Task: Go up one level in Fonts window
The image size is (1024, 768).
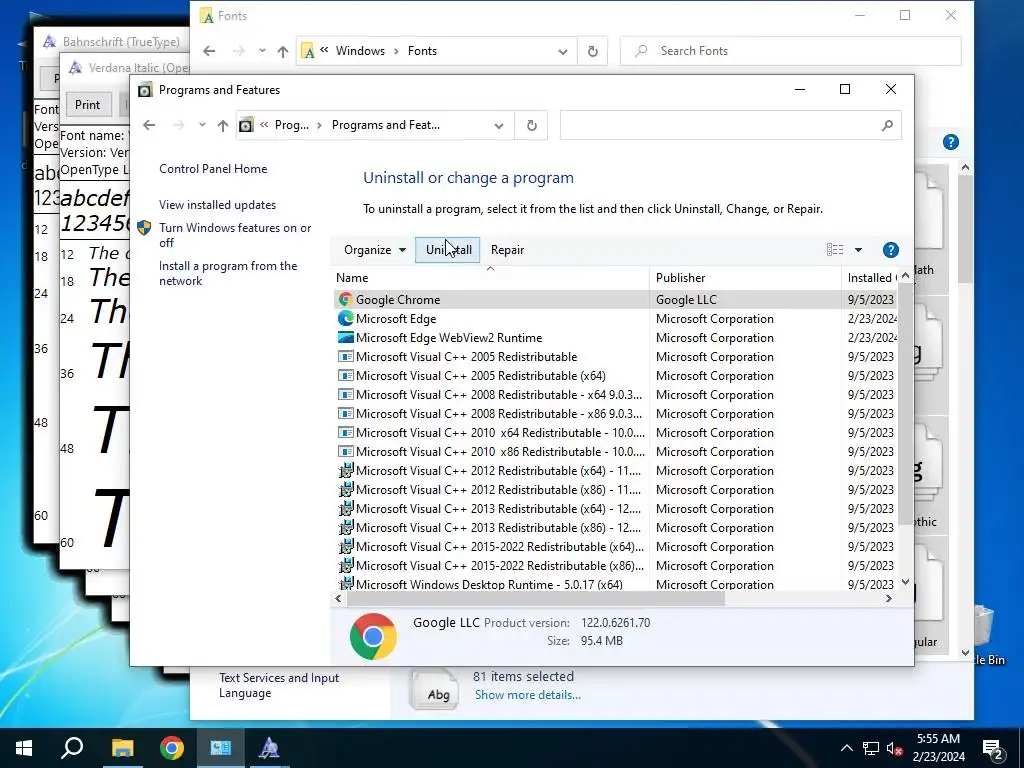Action: [282, 51]
